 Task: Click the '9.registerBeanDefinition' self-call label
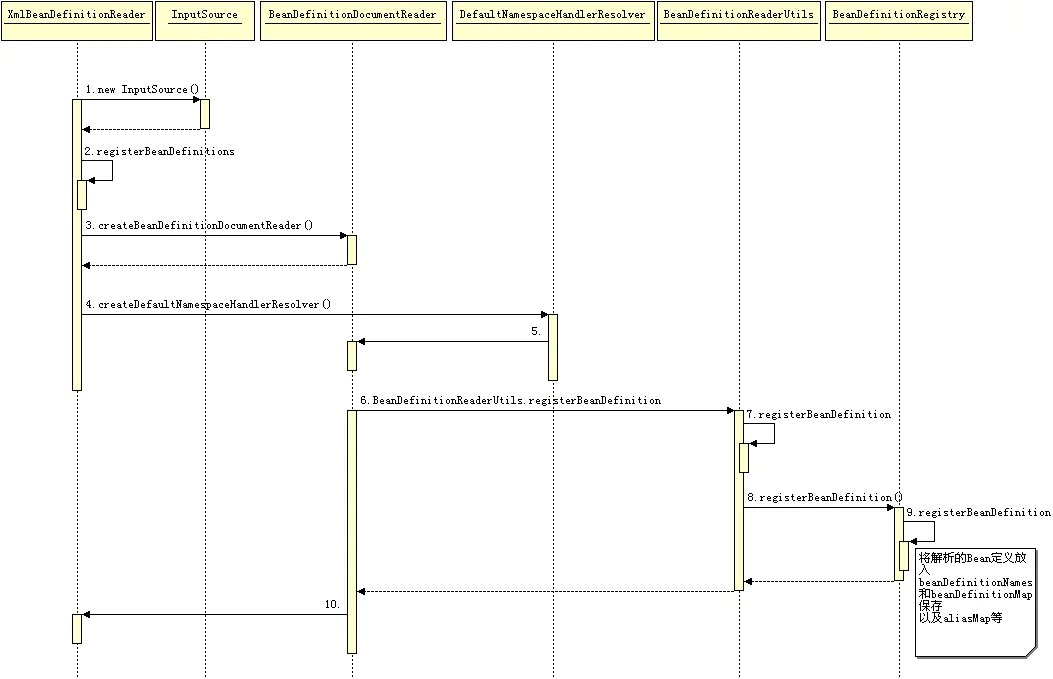coord(978,512)
